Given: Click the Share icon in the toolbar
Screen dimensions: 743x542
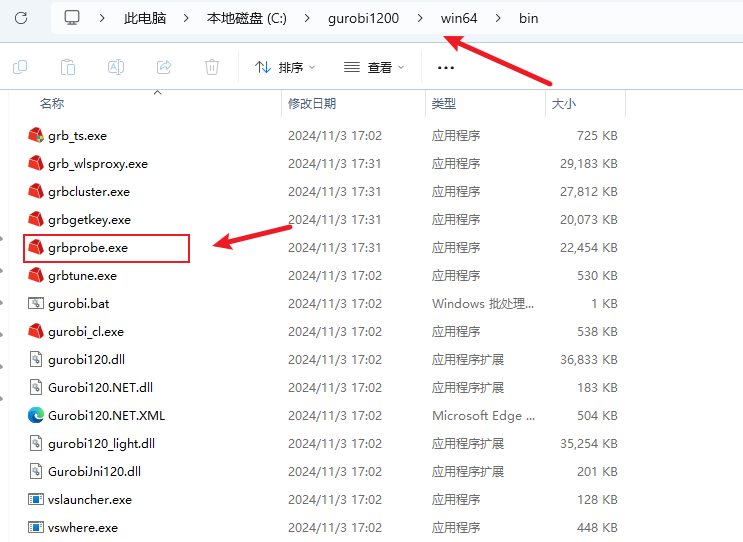Looking at the screenshot, I should click(164, 67).
